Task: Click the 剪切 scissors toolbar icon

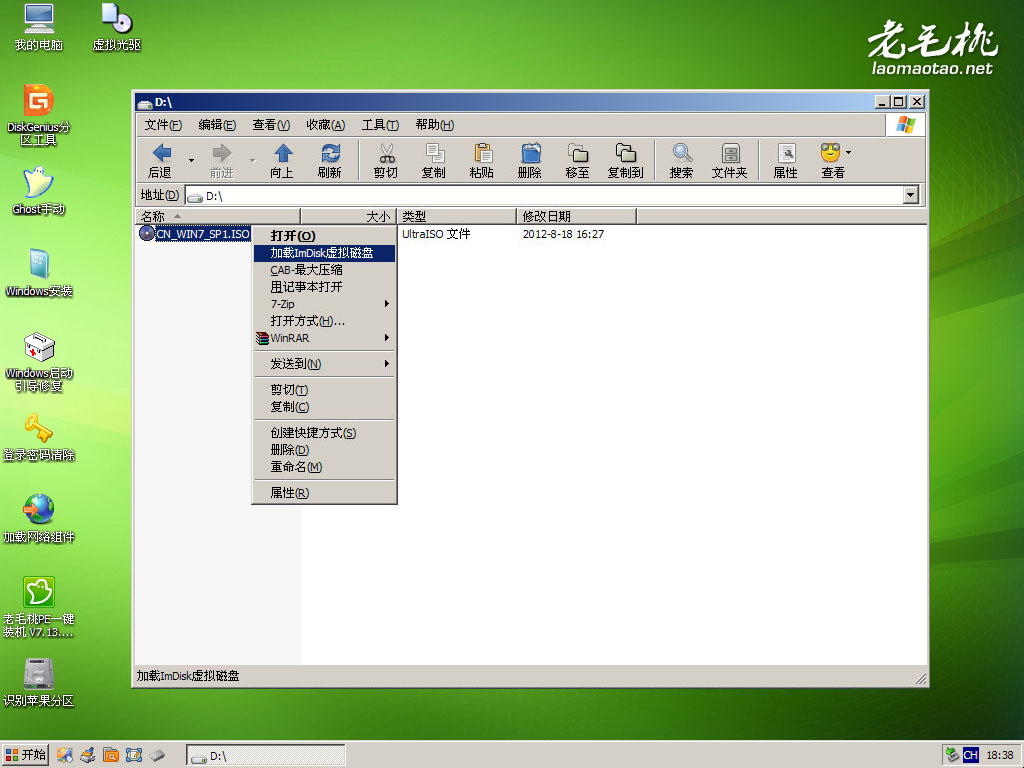Action: pyautogui.click(x=386, y=161)
